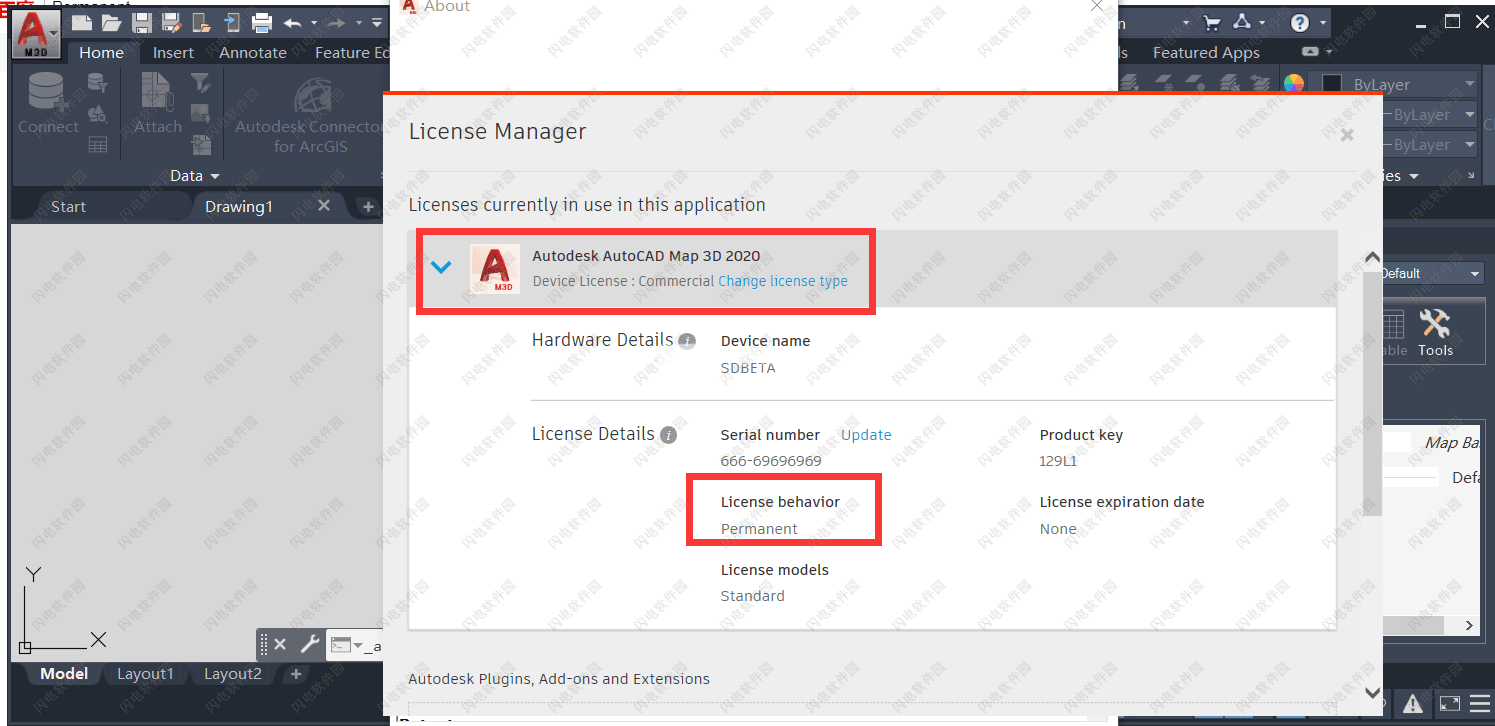1495x726 pixels.
Task: Open the AutoCAD Map 3D application menu
Action: [x=36, y=34]
